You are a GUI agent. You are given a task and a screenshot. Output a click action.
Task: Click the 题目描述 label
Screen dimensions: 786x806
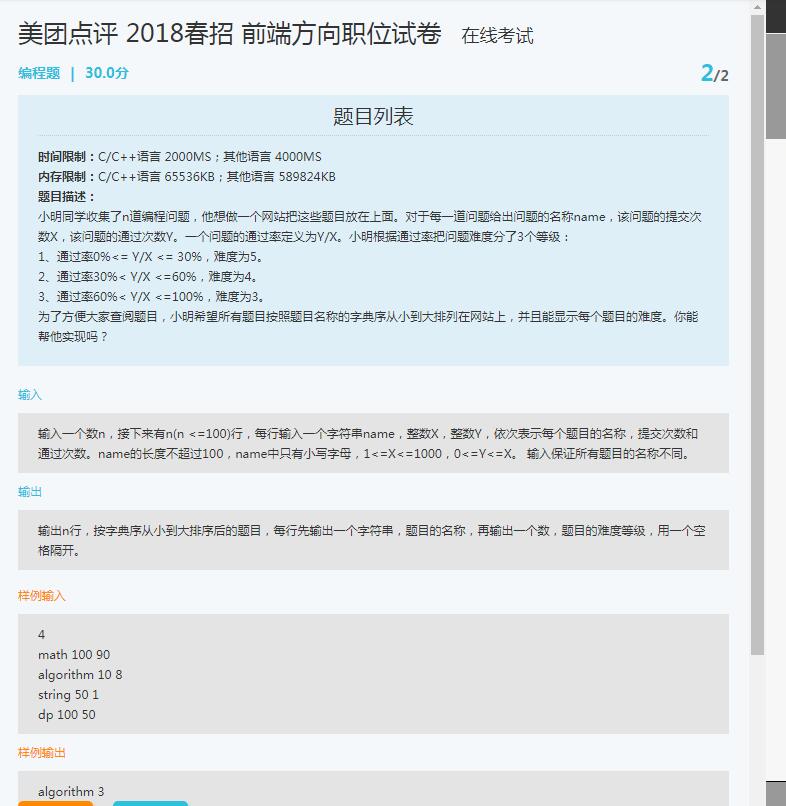point(66,197)
